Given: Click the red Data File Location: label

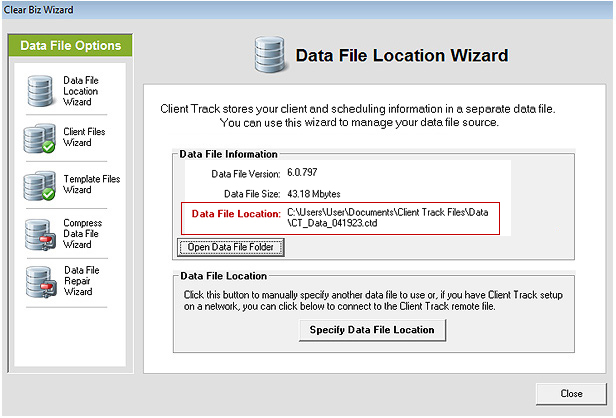Looking at the screenshot, I should pyautogui.click(x=236, y=214).
